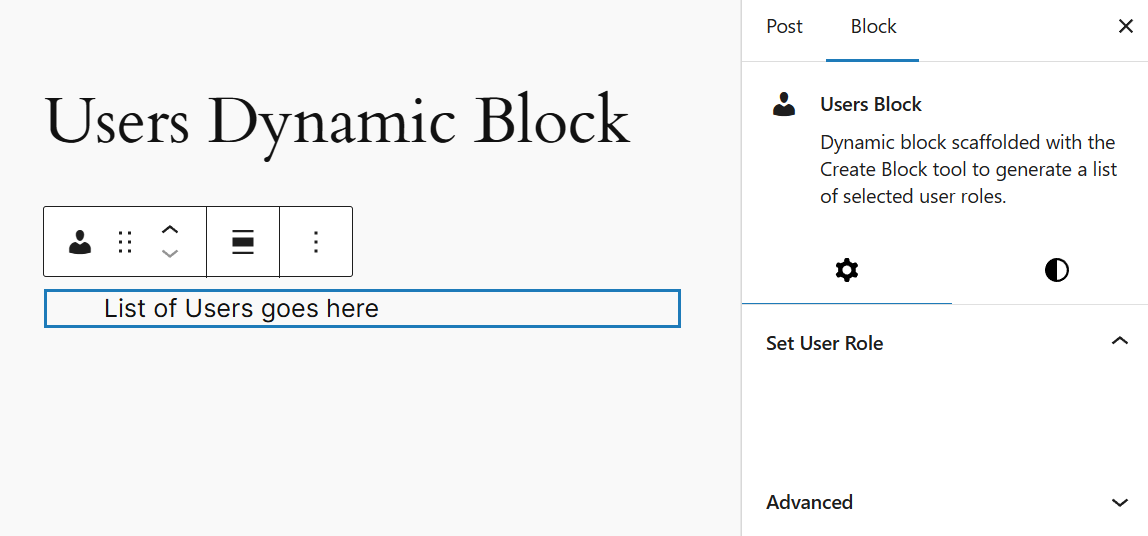Click the Users block type icon in toolbar
The height and width of the screenshot is (536, 1148).
[x=80, y=242]
